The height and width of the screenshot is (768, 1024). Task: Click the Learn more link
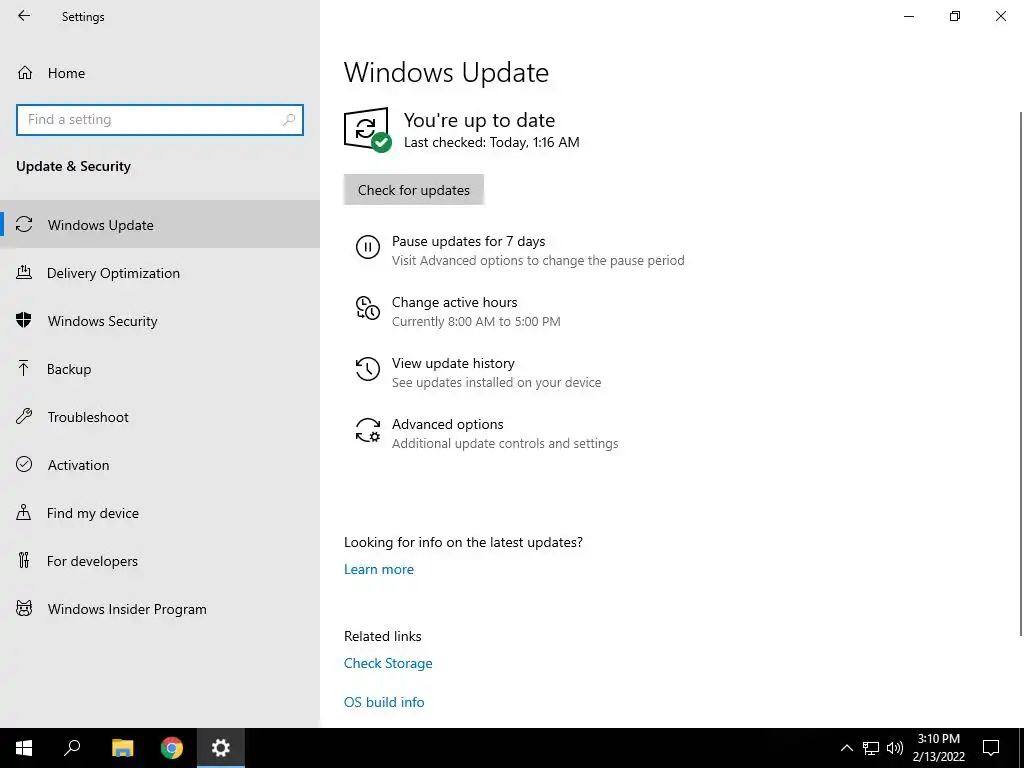click(x=379, y=569)
